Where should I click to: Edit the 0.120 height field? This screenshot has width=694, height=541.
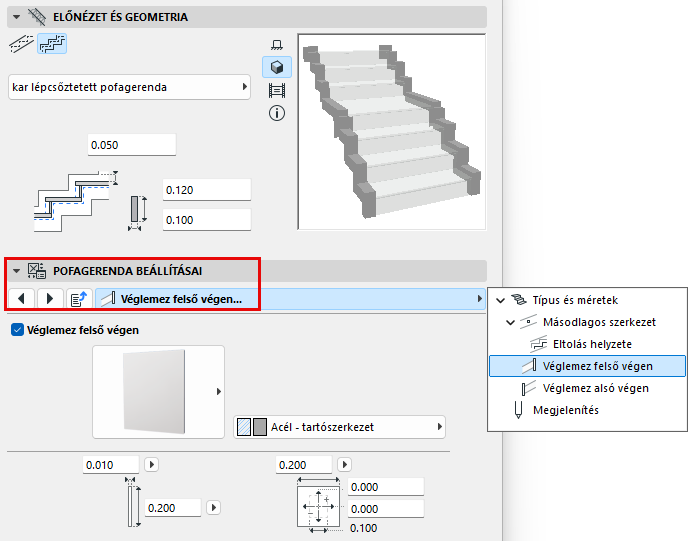point(207,190)
